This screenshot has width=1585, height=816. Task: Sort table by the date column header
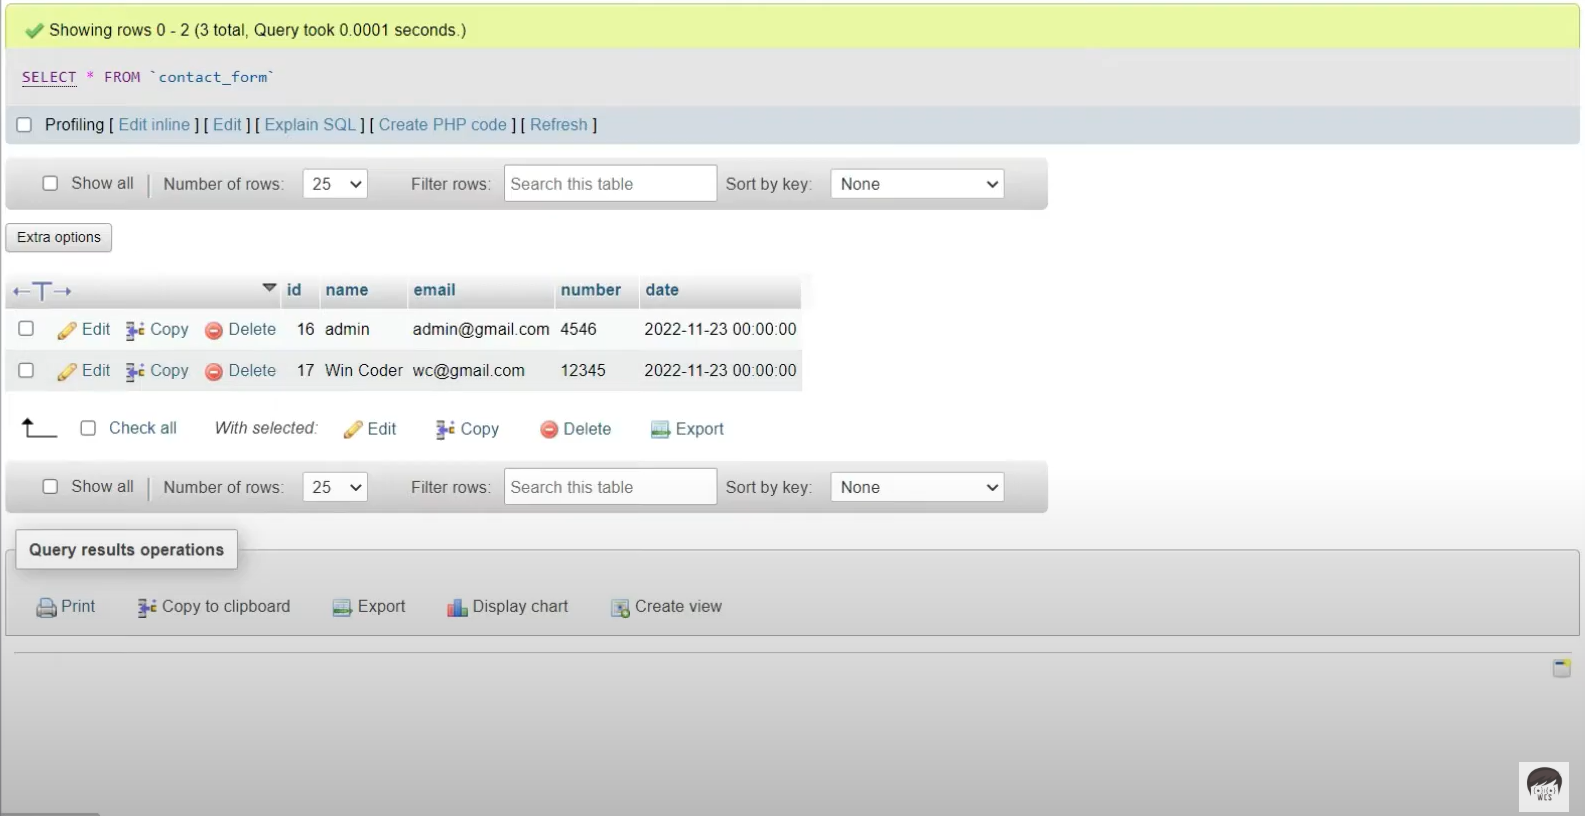click(x=661, y=290)
